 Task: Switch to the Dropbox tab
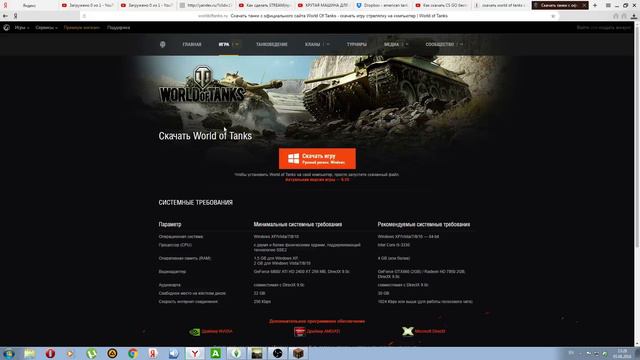382,5
